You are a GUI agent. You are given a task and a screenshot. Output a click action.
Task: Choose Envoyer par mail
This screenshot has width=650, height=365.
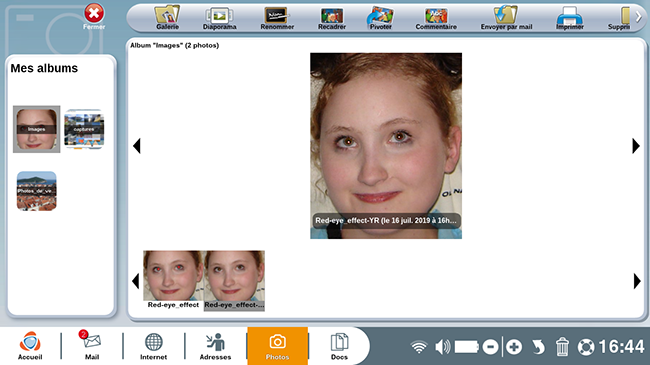click(506, 18)
